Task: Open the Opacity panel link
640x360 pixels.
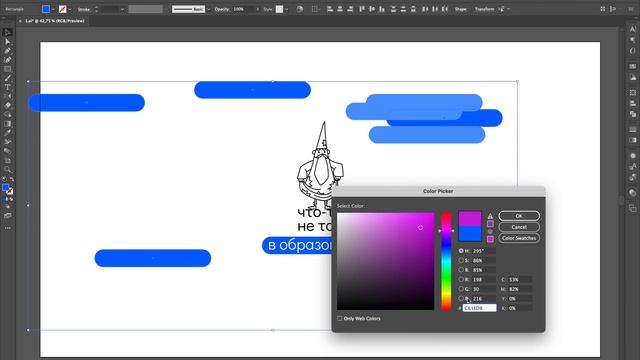Action: point(222,9)
